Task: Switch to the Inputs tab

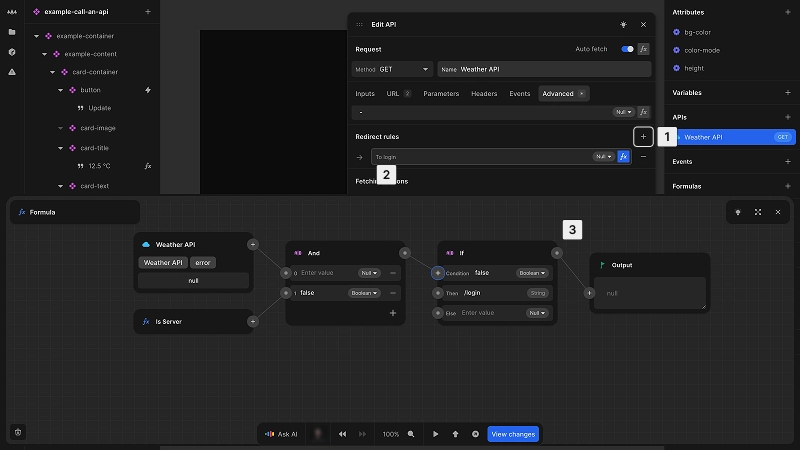Action: (365, 94)
